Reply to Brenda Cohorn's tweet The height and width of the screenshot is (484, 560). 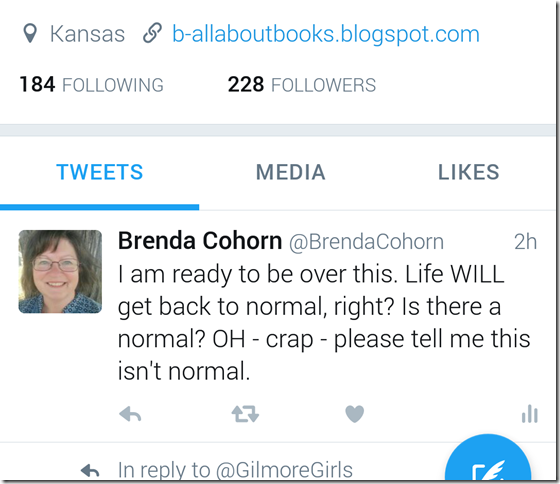130,414
